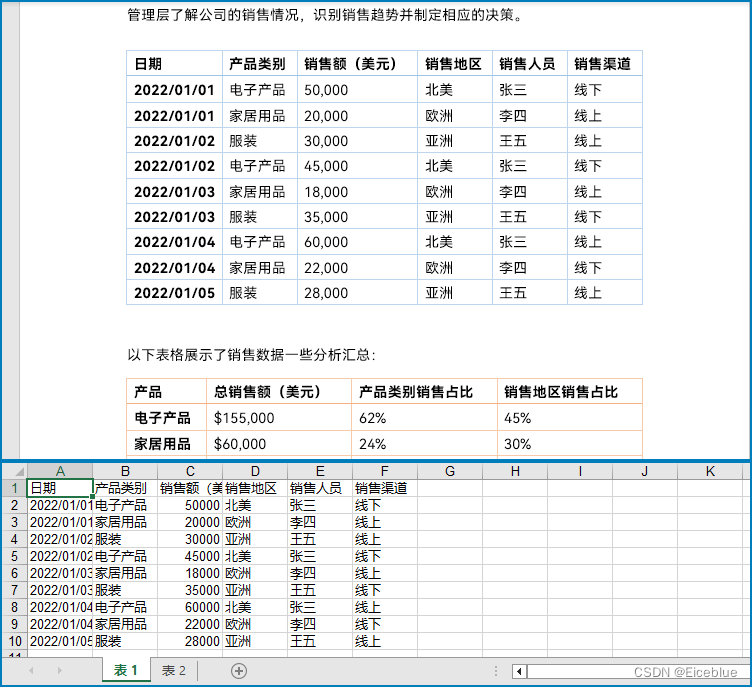This screenshot has width=752, height=687.
Task: Click 35,000 in the document table
Action: click(326, 217)
